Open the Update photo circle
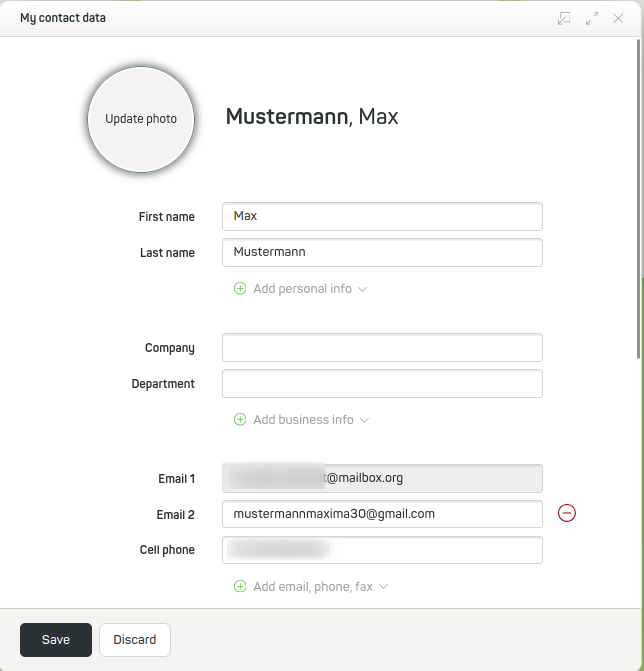 click(x=141, y=119)
